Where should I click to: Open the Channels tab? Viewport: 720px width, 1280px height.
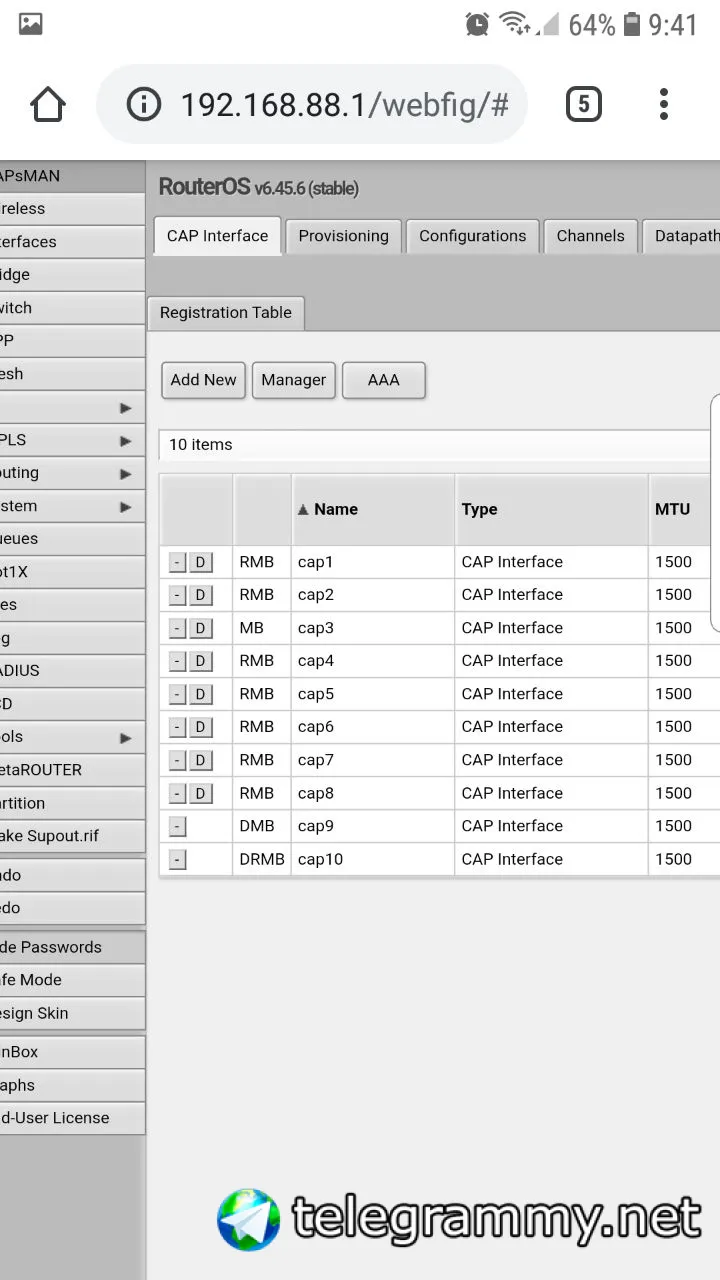coord(590,237)
